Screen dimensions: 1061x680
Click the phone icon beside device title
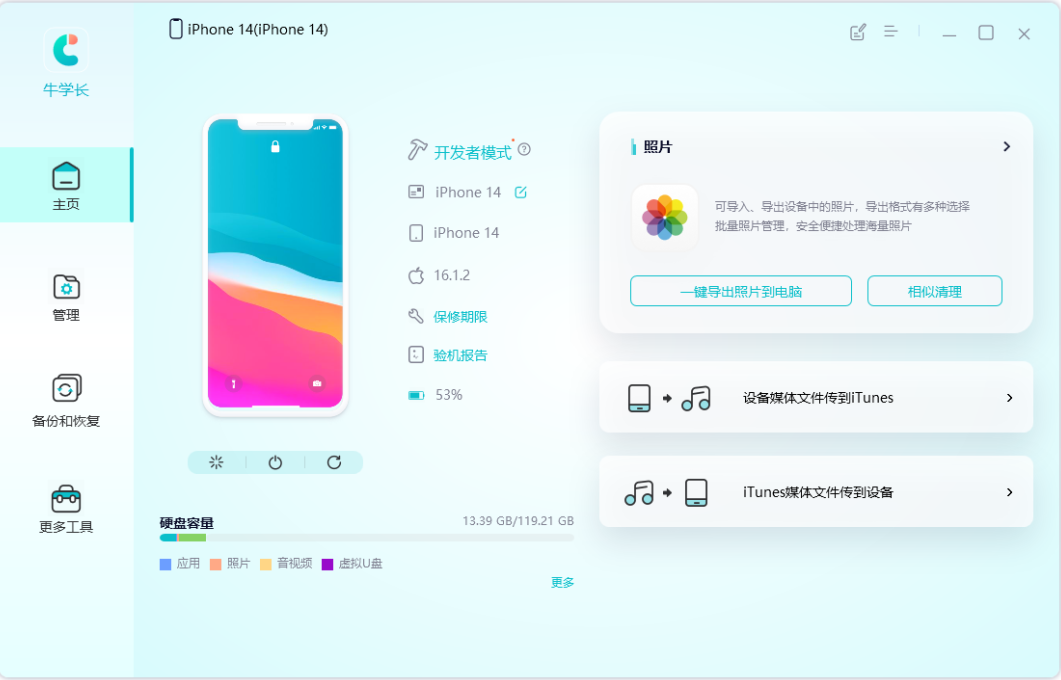(176, 28)
